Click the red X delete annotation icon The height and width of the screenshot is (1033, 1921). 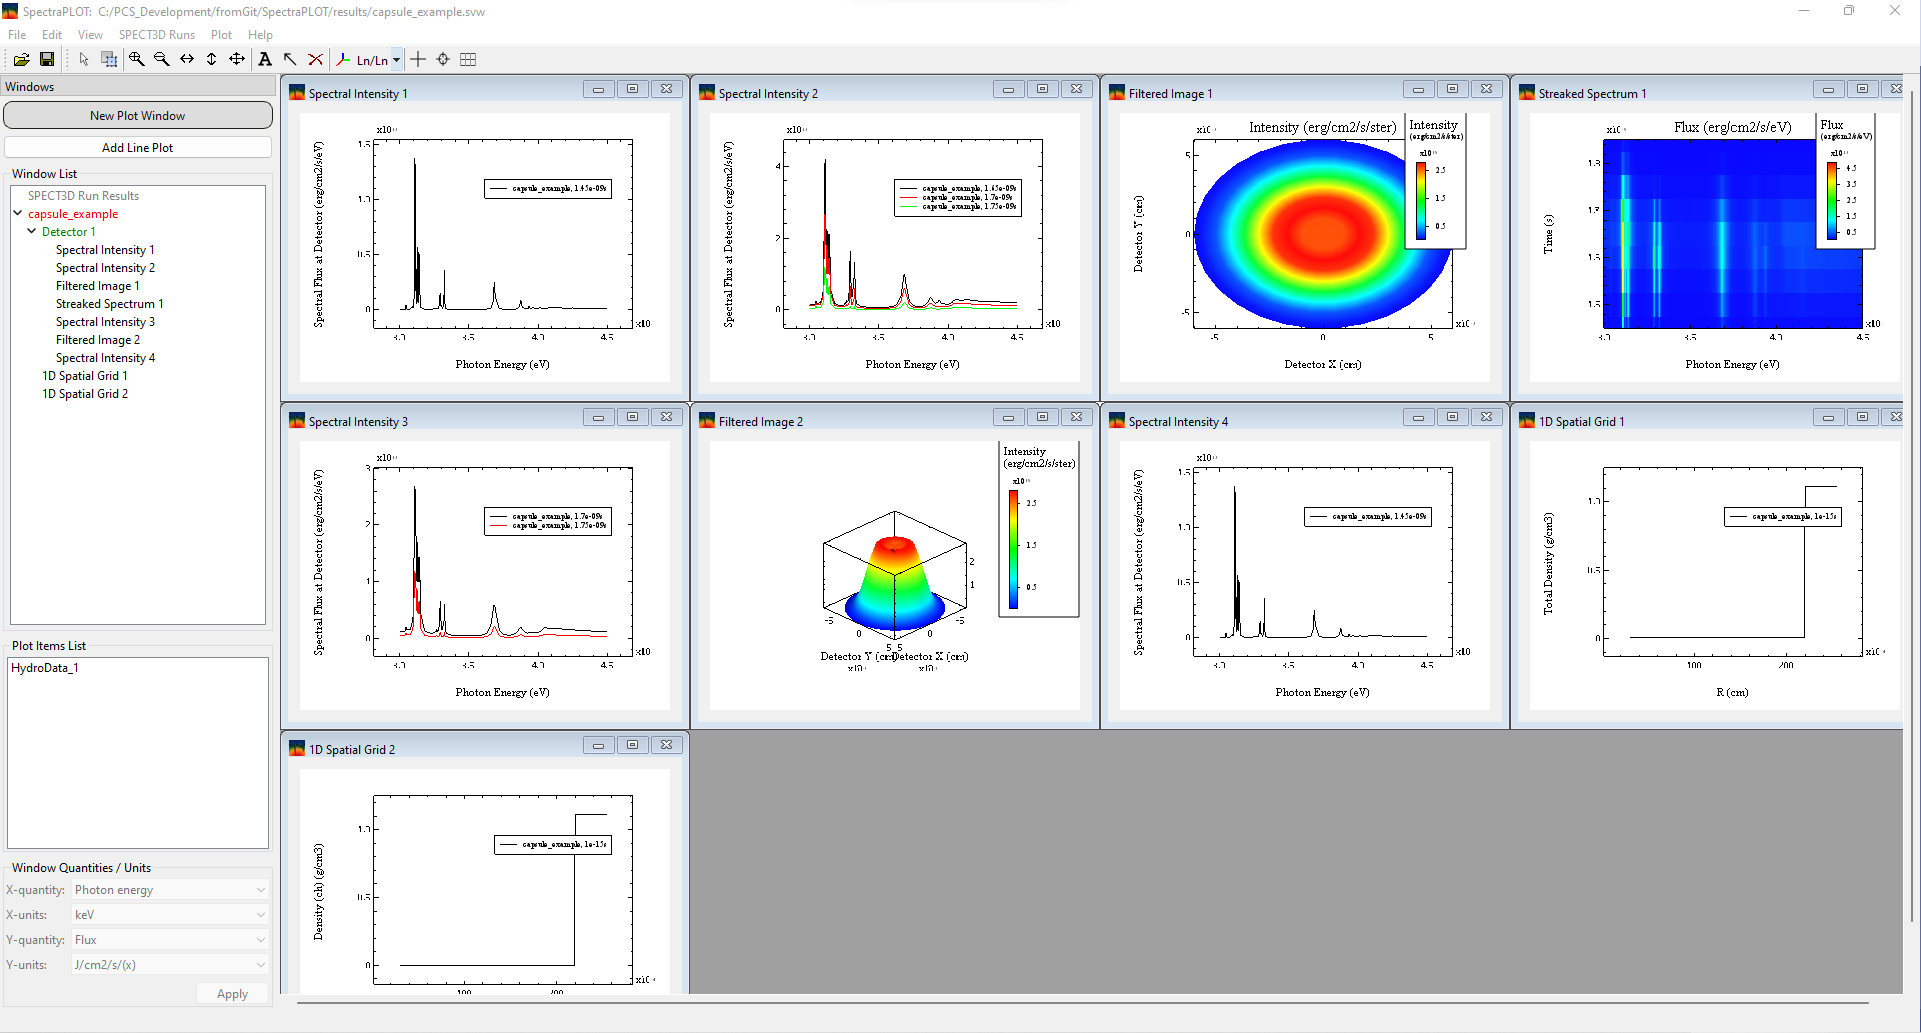click(x=315, y=60)
